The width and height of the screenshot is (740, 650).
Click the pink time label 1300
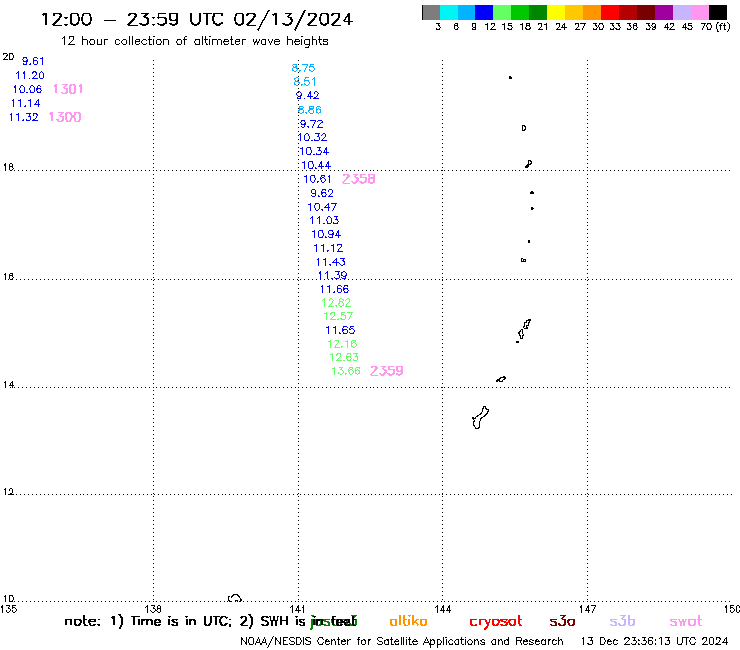coord(65,117)
